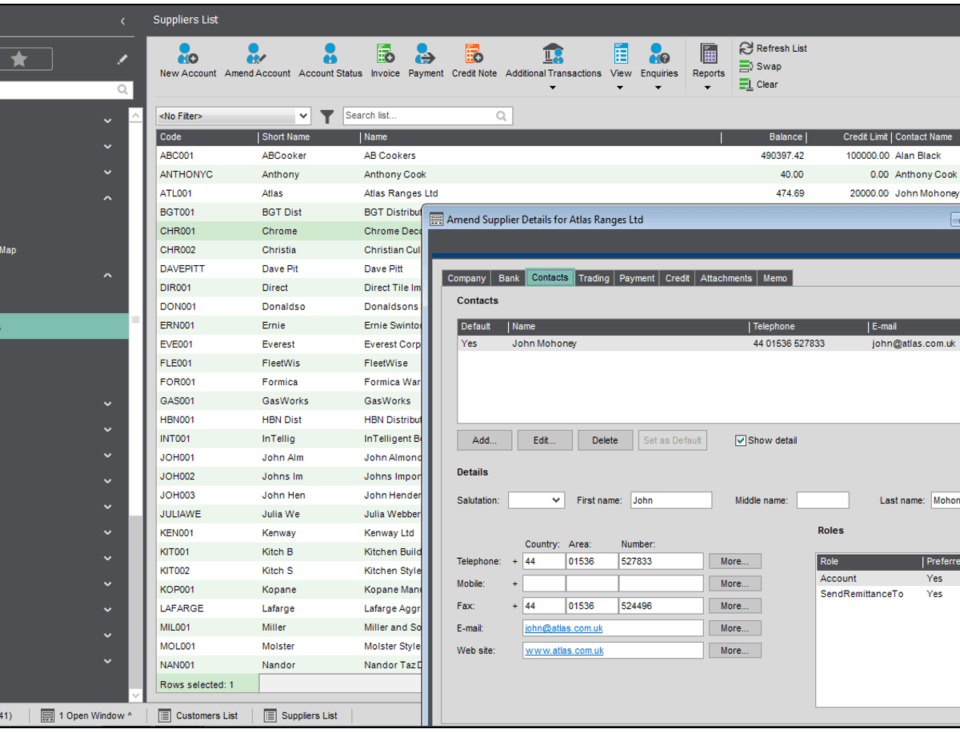Click the Additional Transactions icon

click(x=553, y=54)
